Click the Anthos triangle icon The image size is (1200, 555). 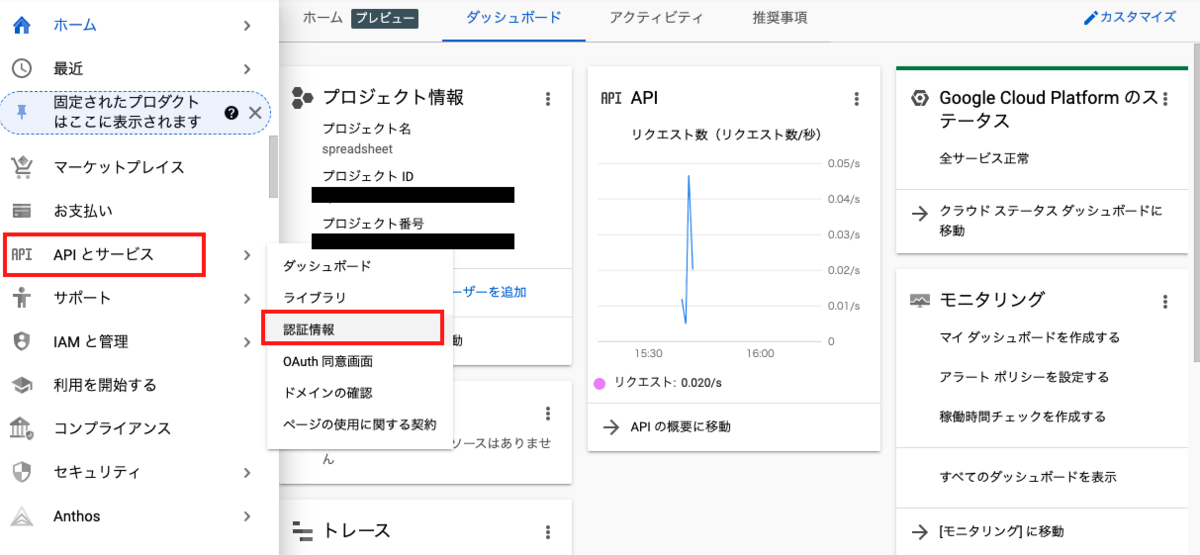tap(22, 516)
